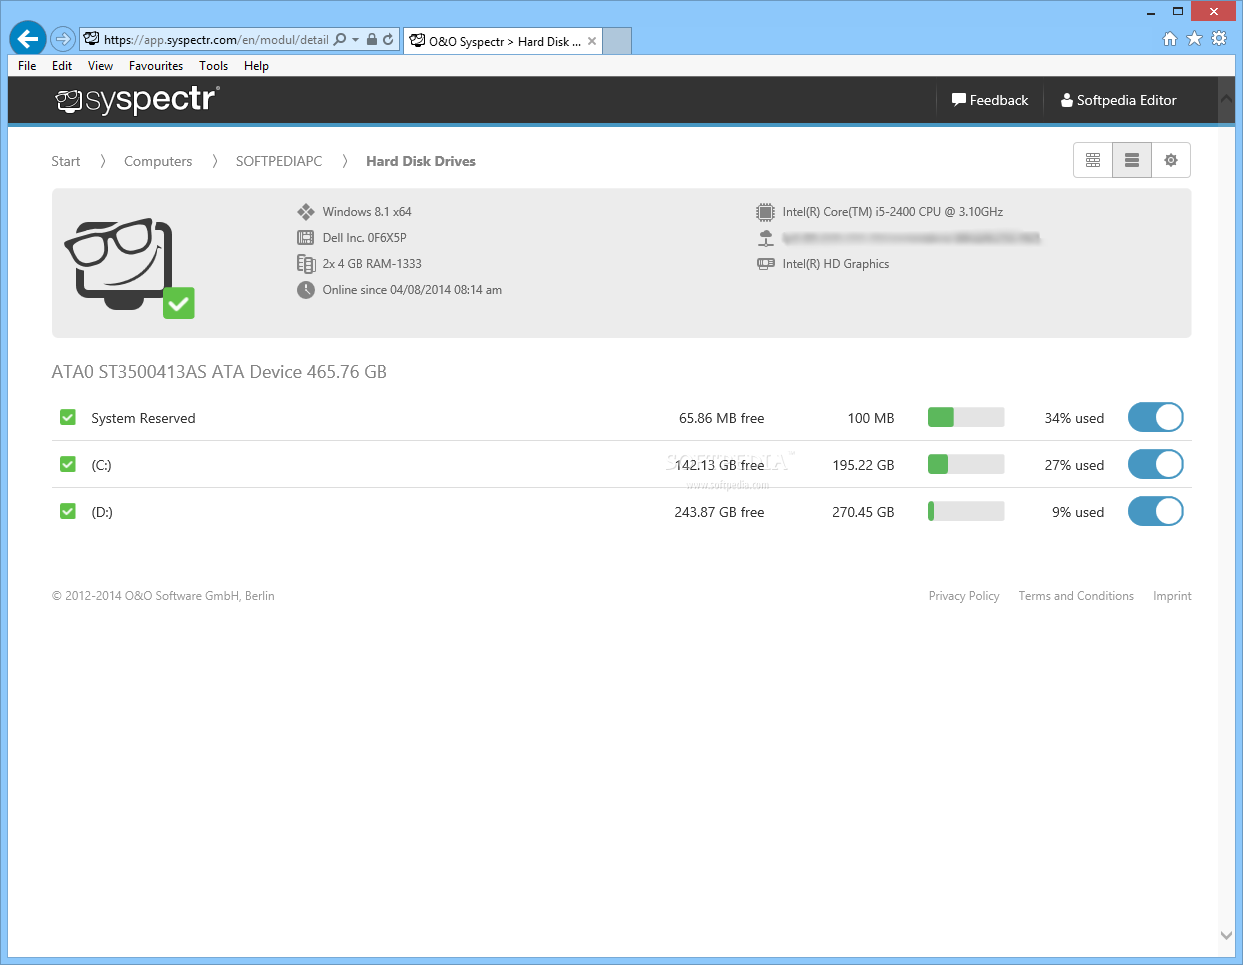Viewport: 1243px width, 965px height.
Task: Collapse the header with the arrow
Action: (x=1226, y=99)
